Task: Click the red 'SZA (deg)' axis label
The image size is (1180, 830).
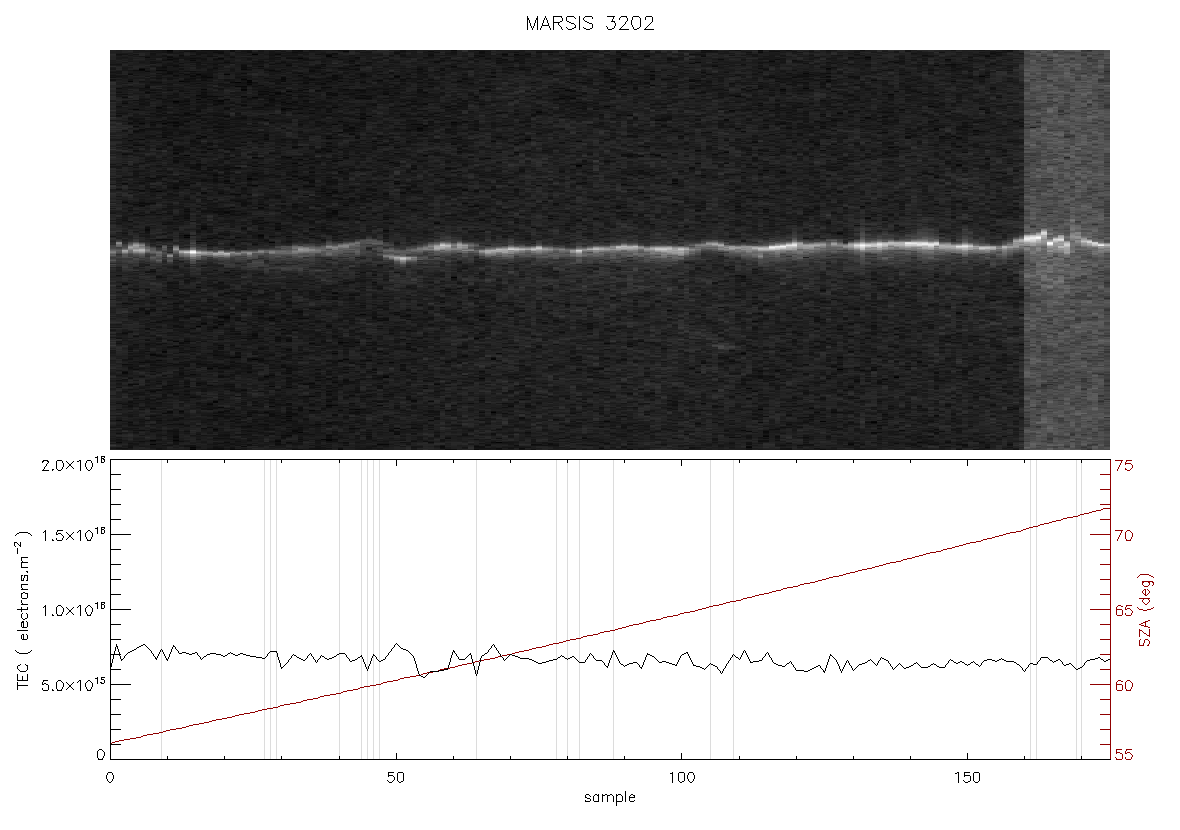Action: (x=1146, y=611)
